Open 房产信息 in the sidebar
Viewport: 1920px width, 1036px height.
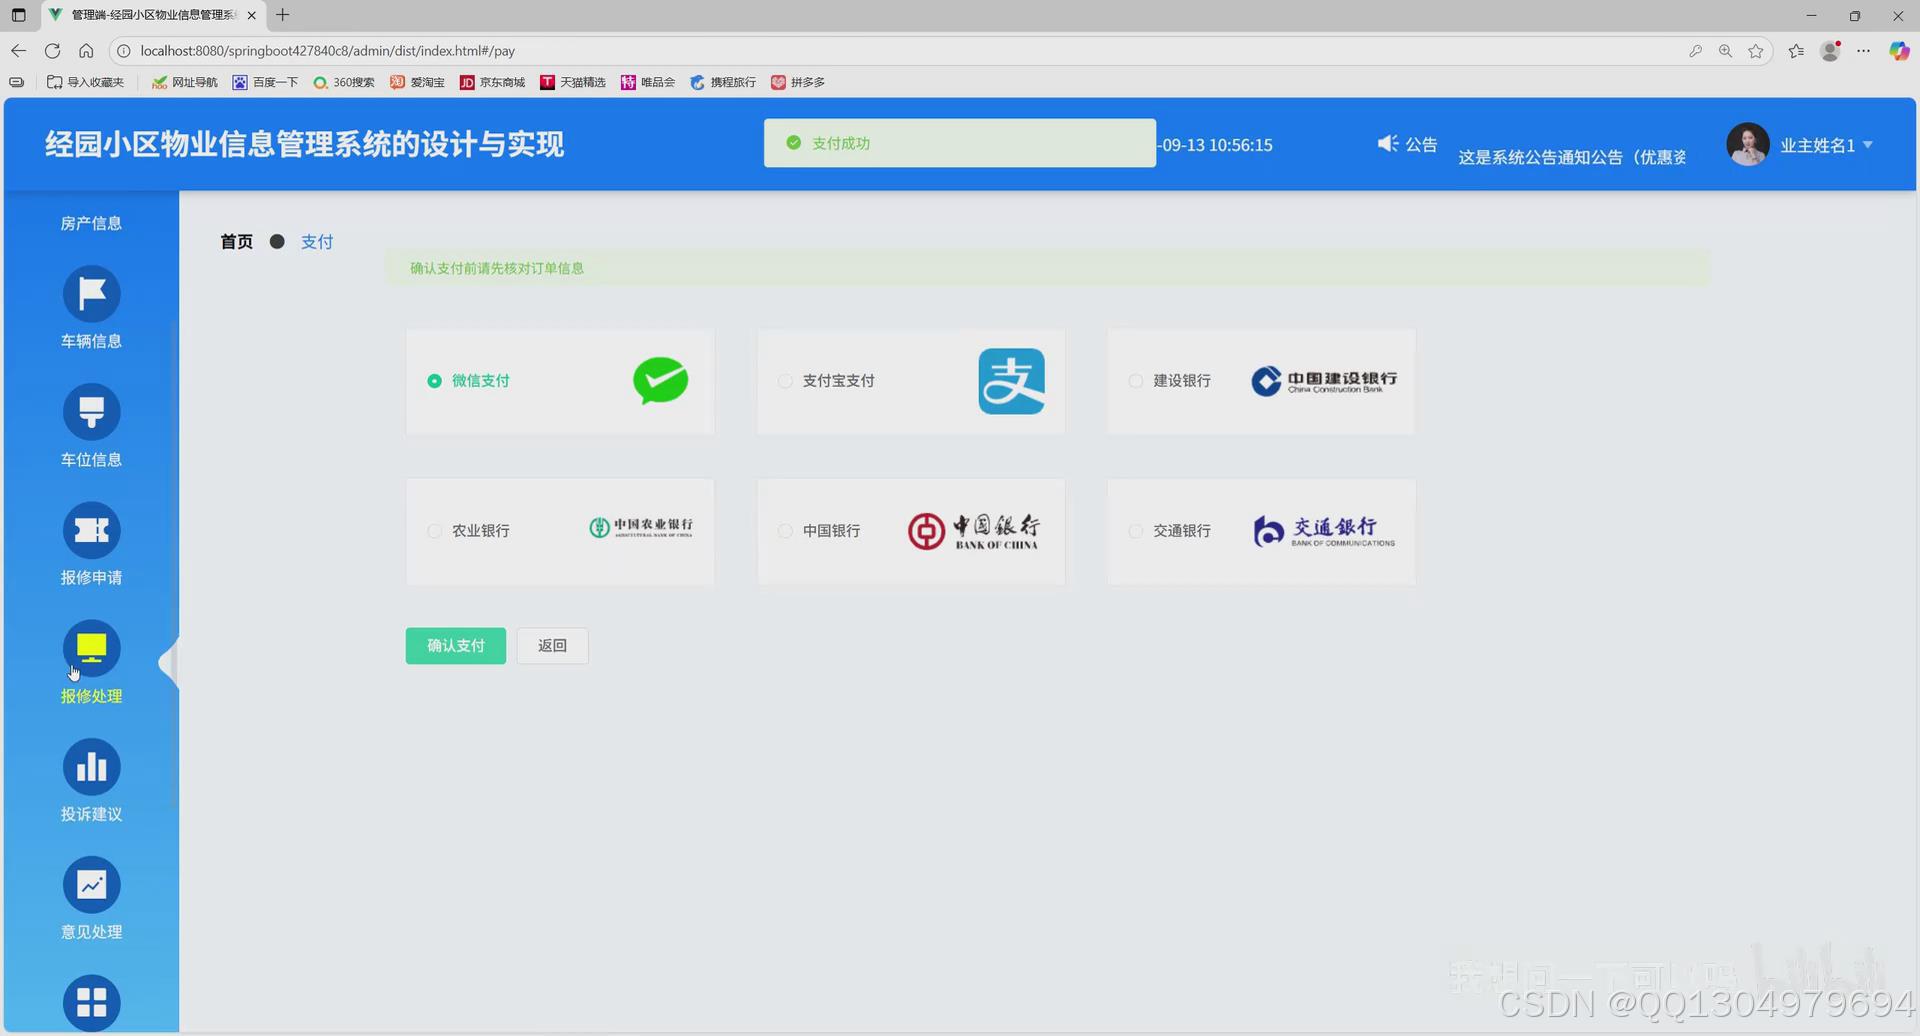[x=91, y=223]
